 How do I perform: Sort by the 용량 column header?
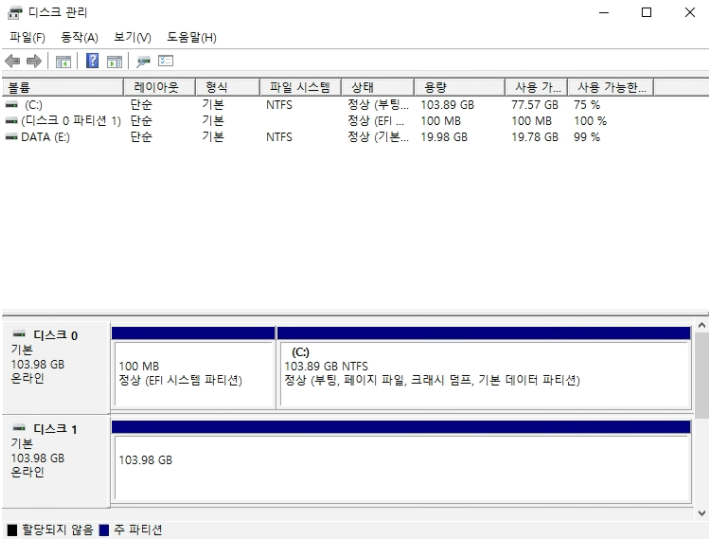[459, 87]
